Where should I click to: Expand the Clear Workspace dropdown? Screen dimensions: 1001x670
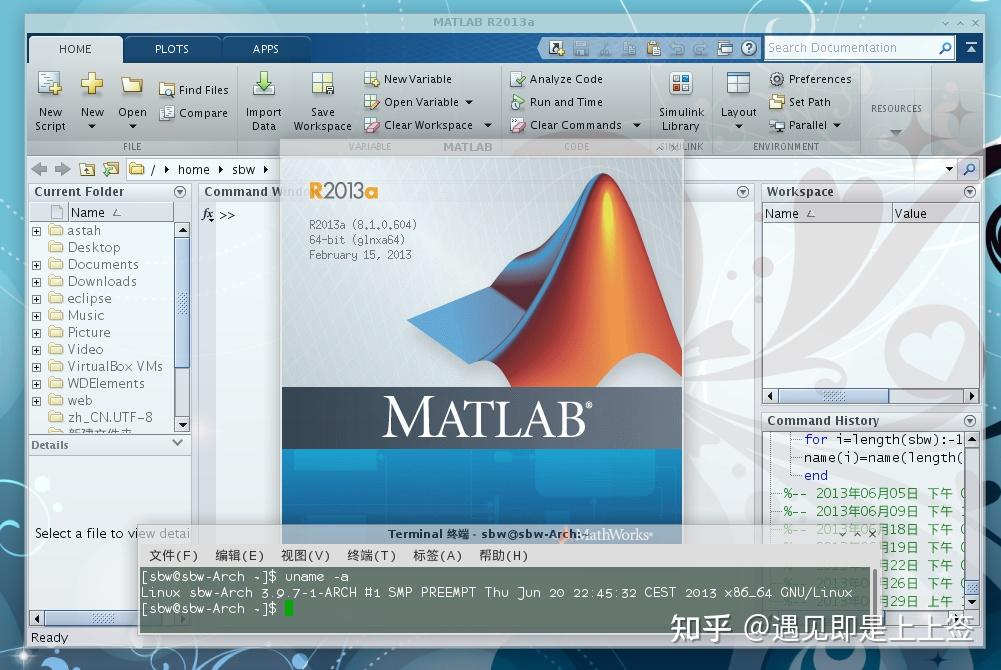click(486, 124)
